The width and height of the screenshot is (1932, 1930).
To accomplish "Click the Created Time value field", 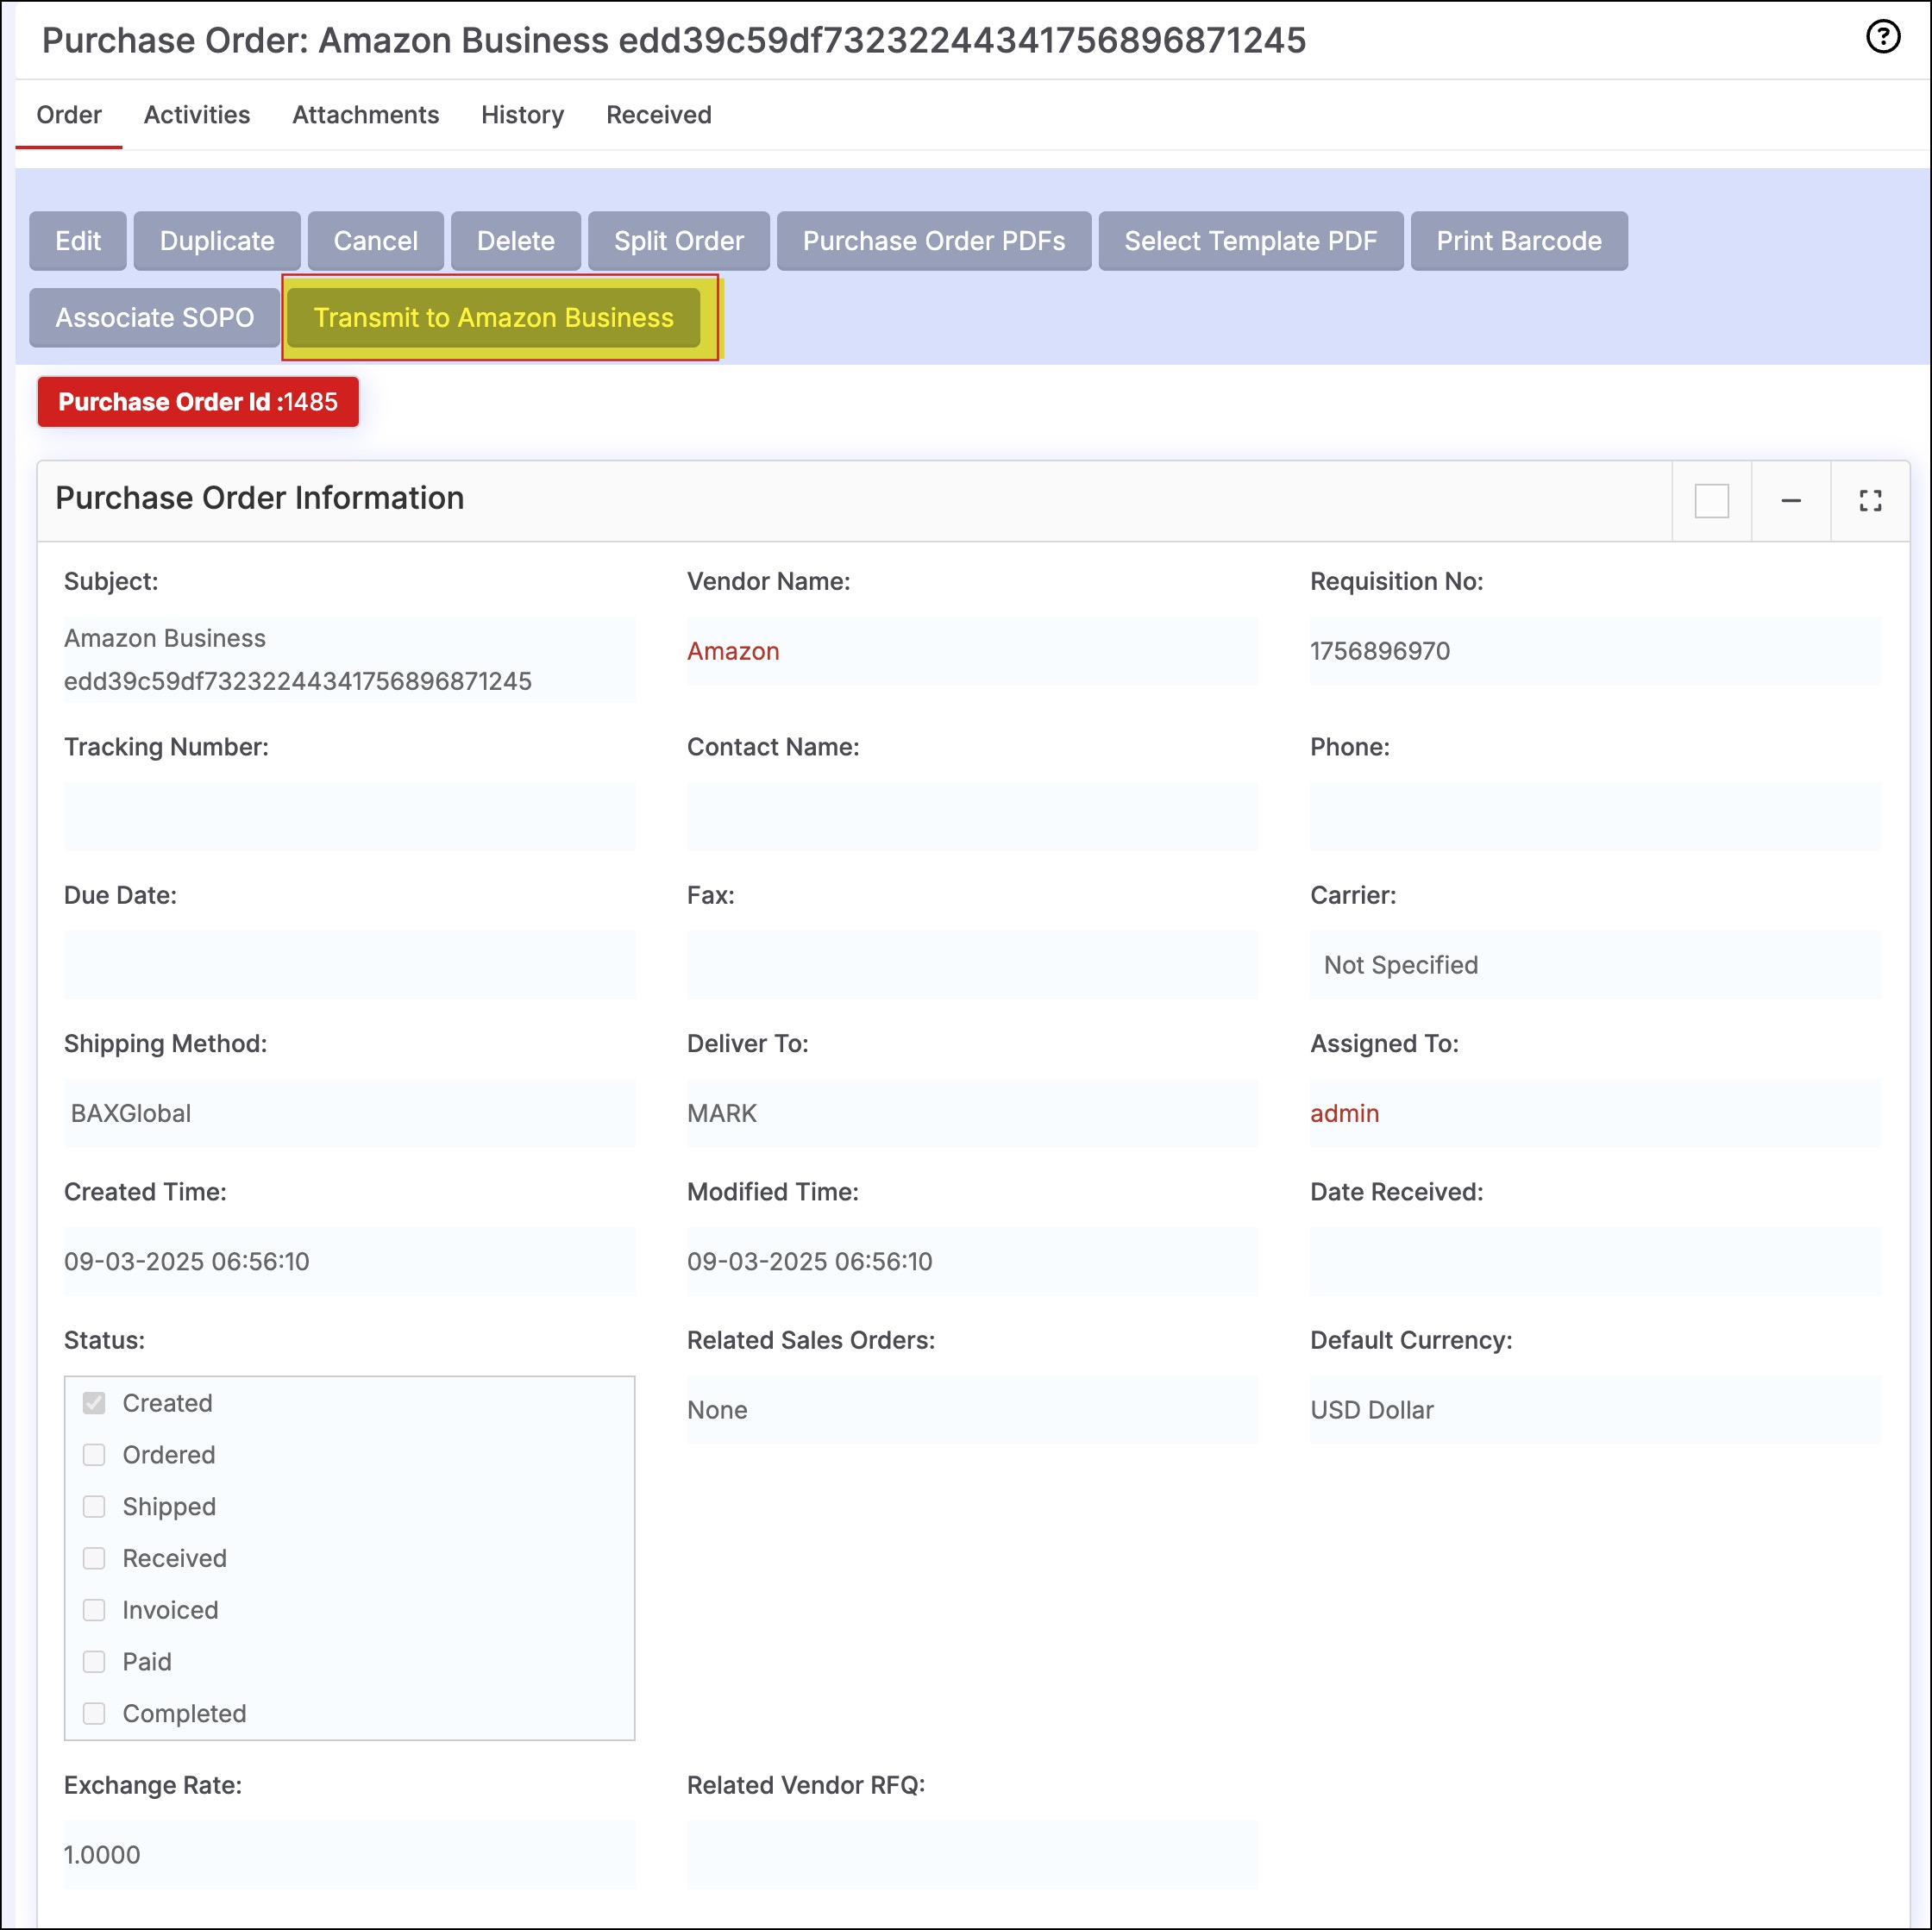I will tap(349, 1261).
